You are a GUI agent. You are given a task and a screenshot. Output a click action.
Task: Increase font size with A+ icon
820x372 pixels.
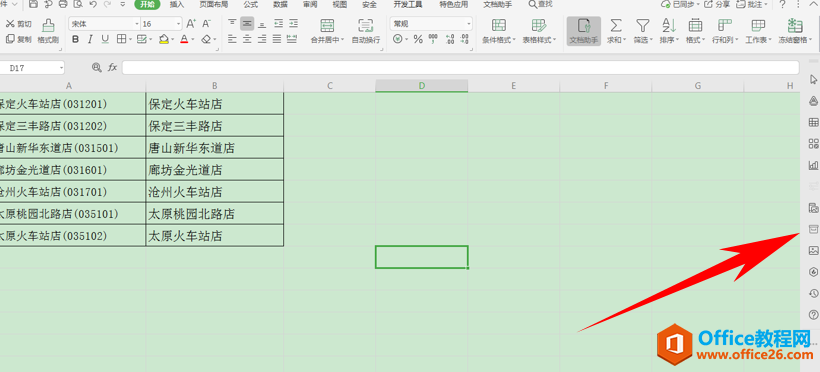[x=191, y=24]
